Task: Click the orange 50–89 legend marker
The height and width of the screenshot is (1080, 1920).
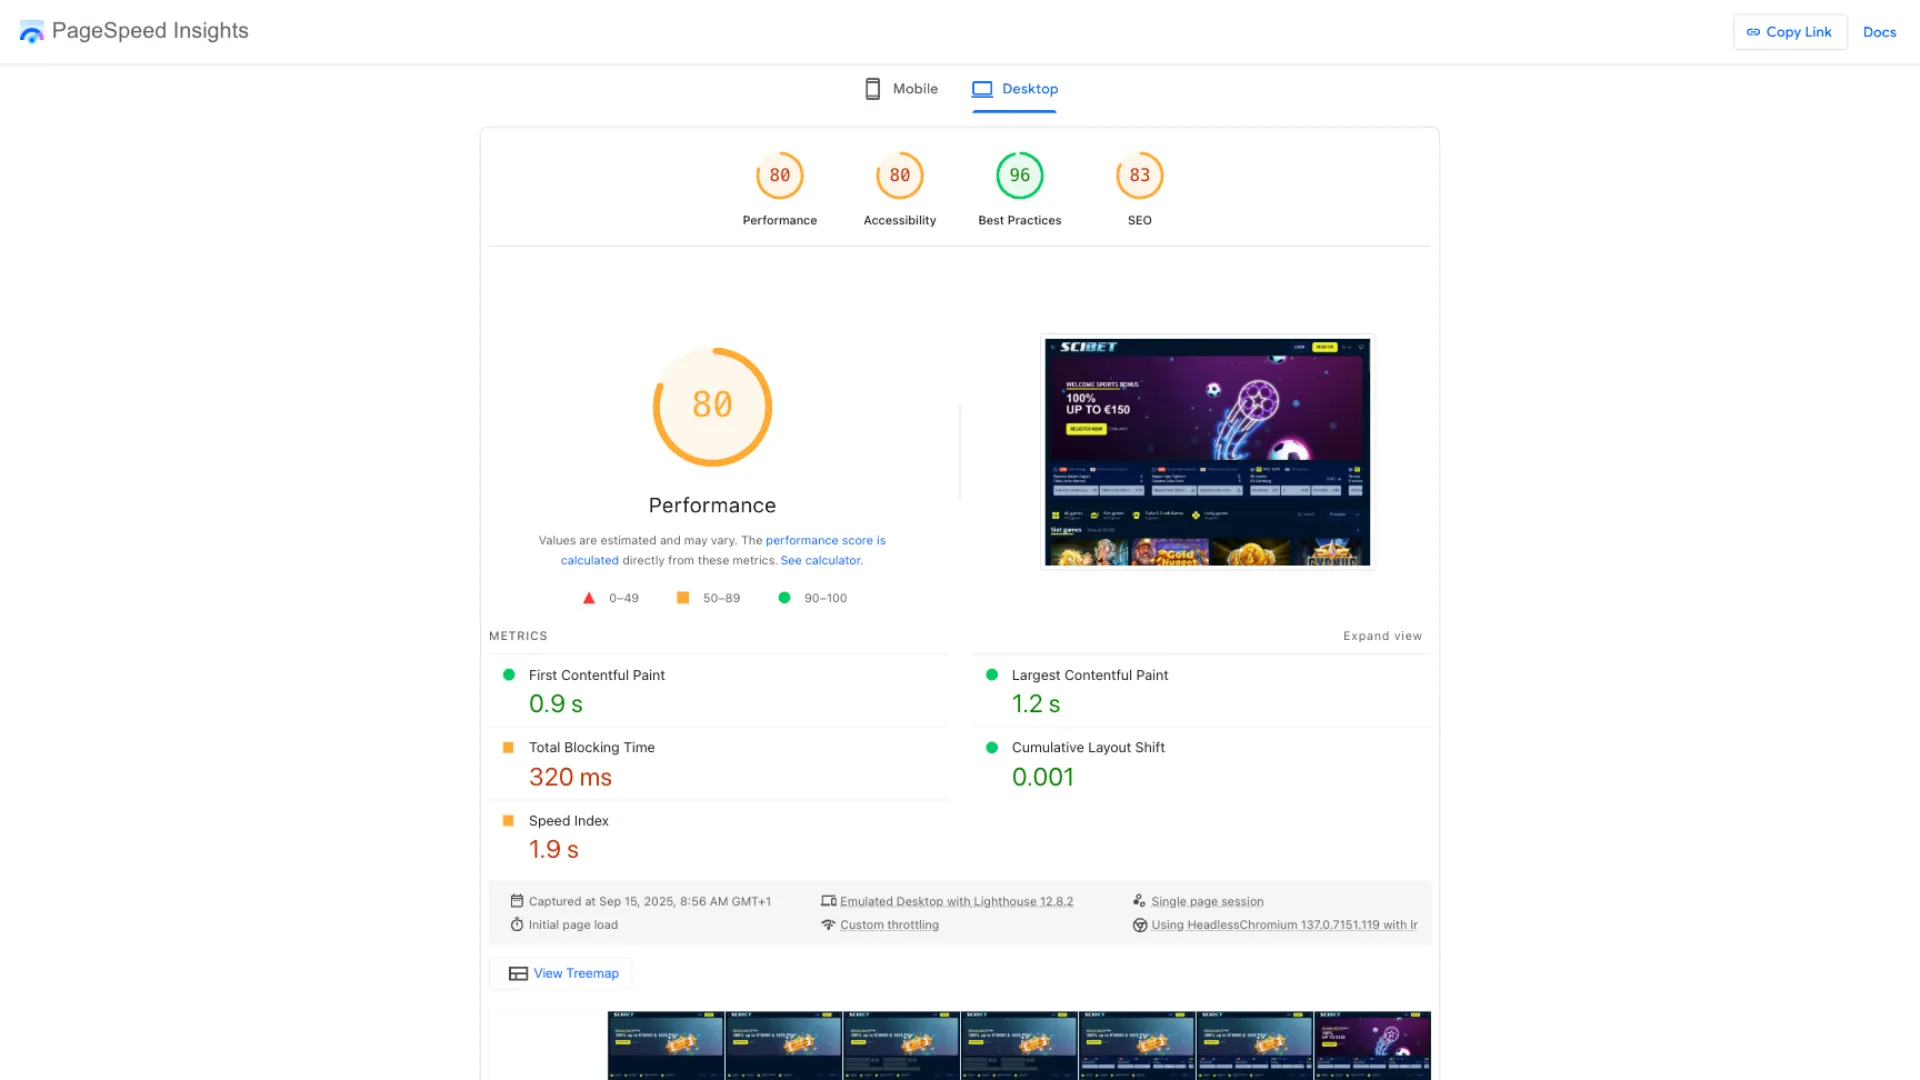Action: pyautogui.click(x=683, y=597)
